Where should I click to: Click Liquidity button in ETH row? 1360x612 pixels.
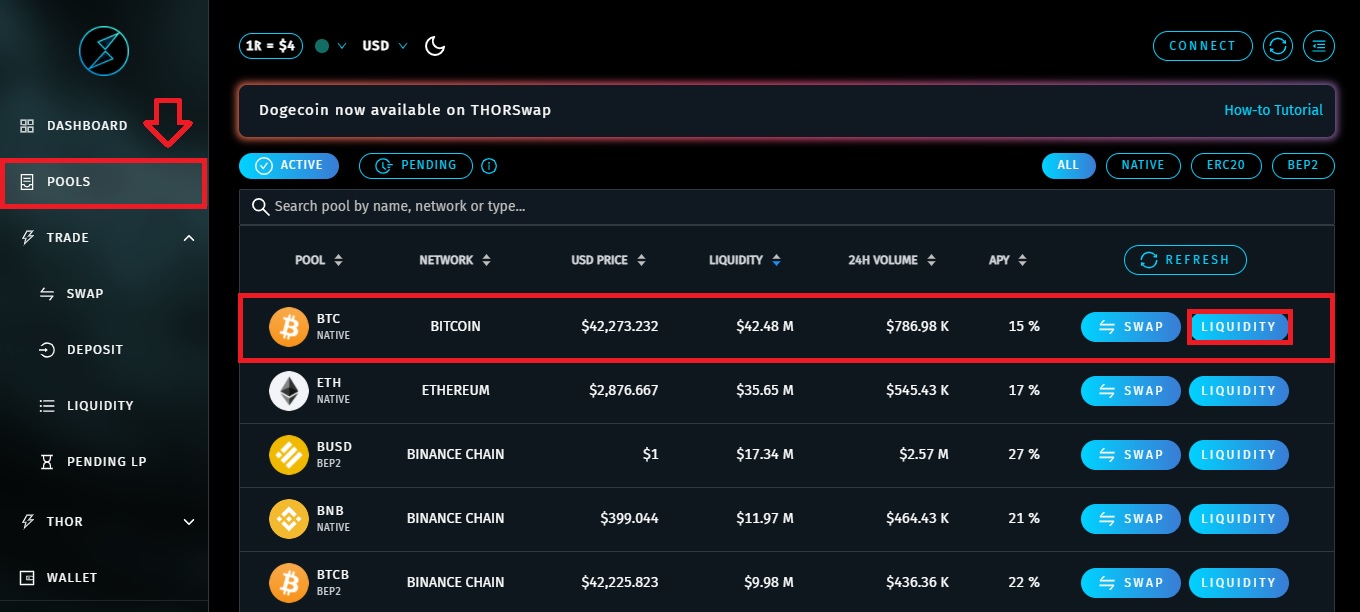point(1239,391)
